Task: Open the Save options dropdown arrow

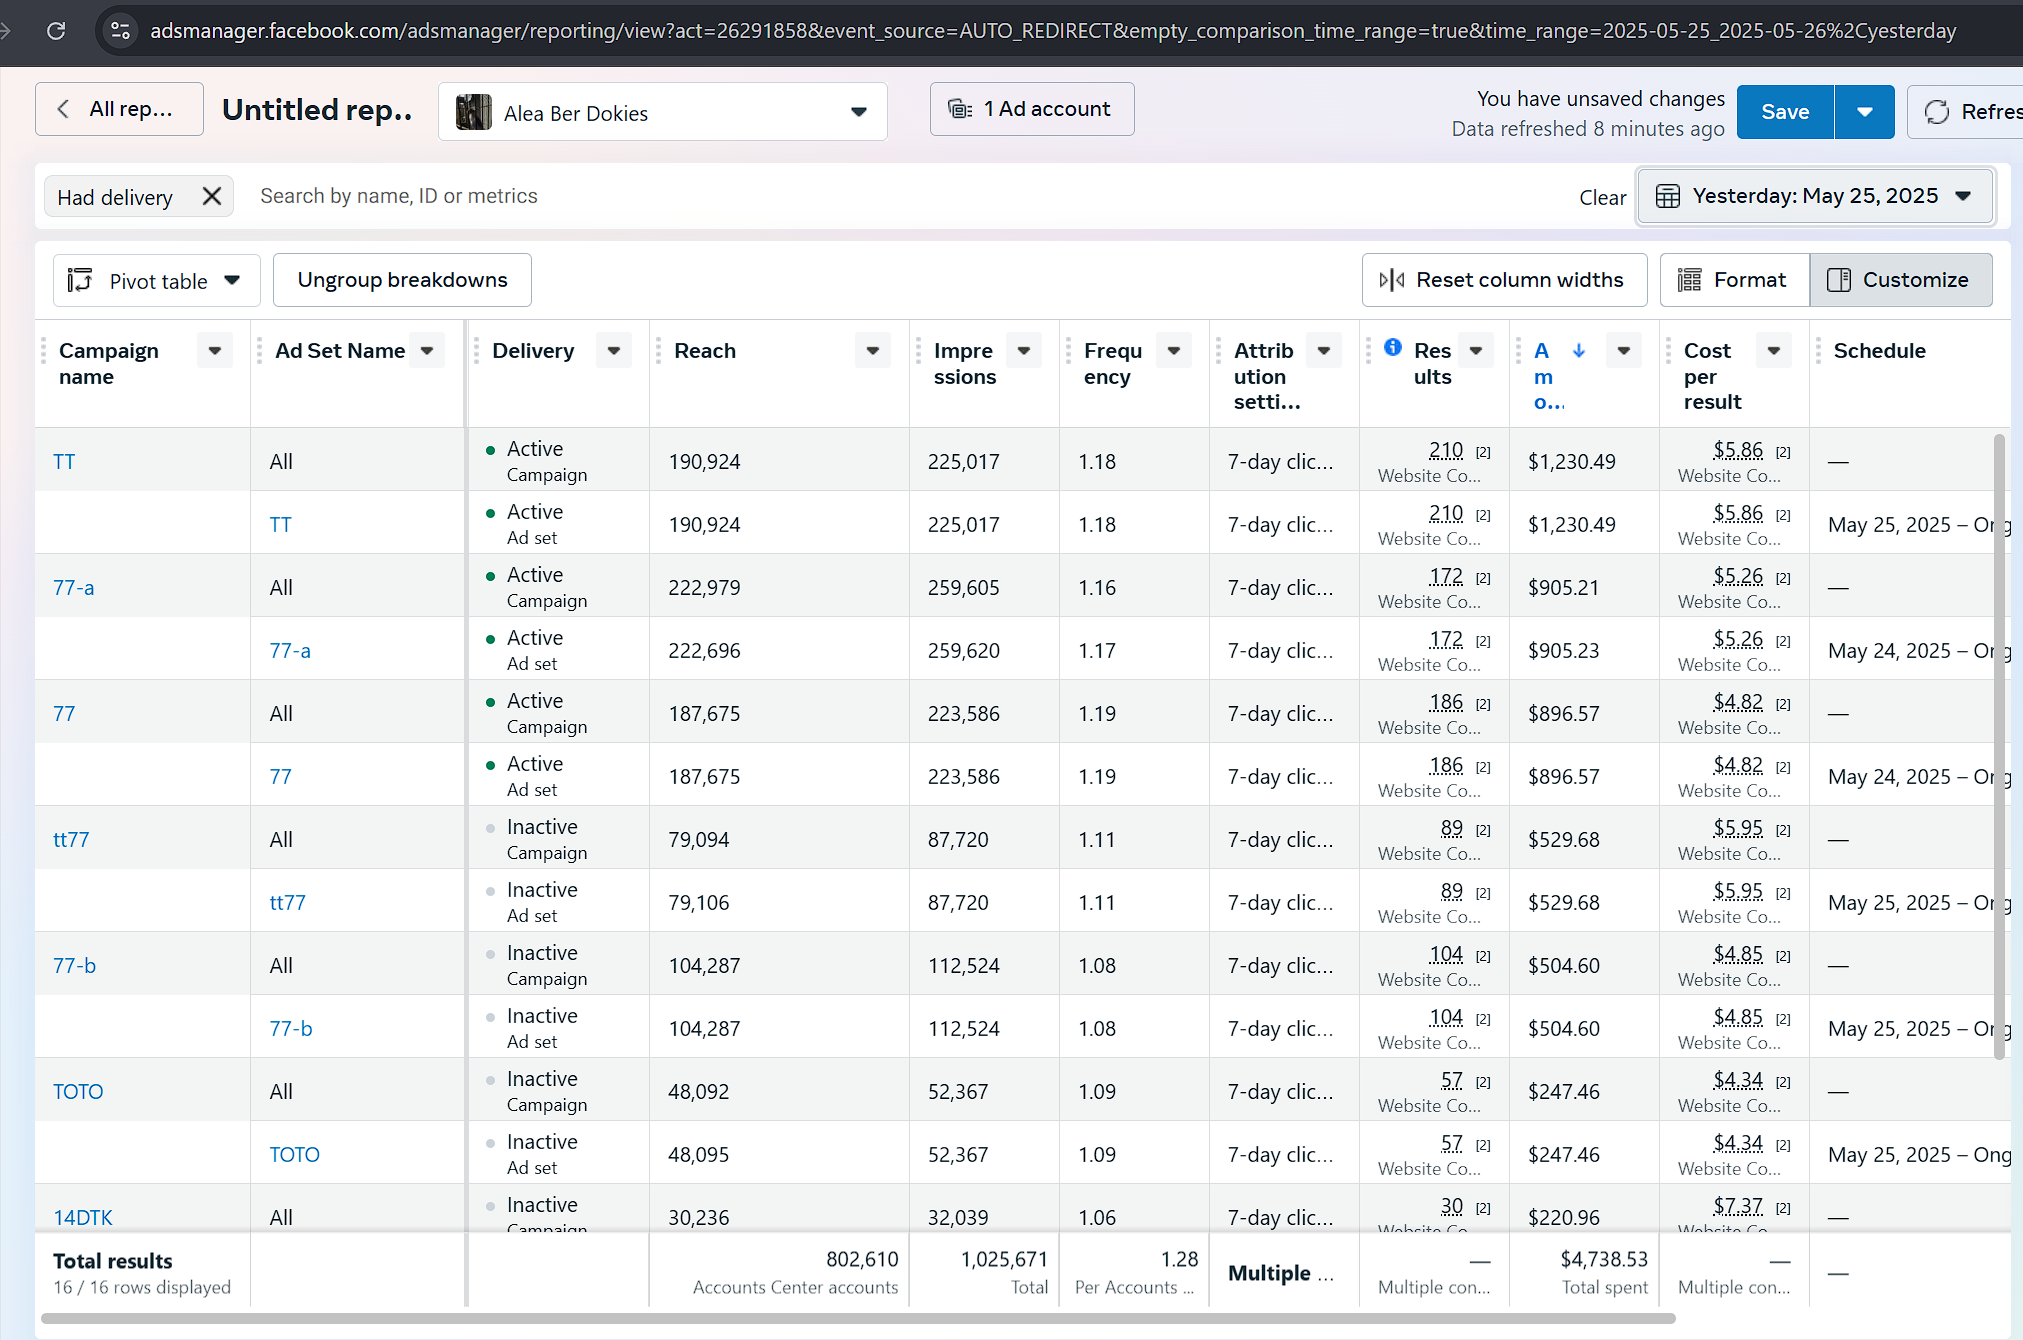Action: [x=1864, y=112]
